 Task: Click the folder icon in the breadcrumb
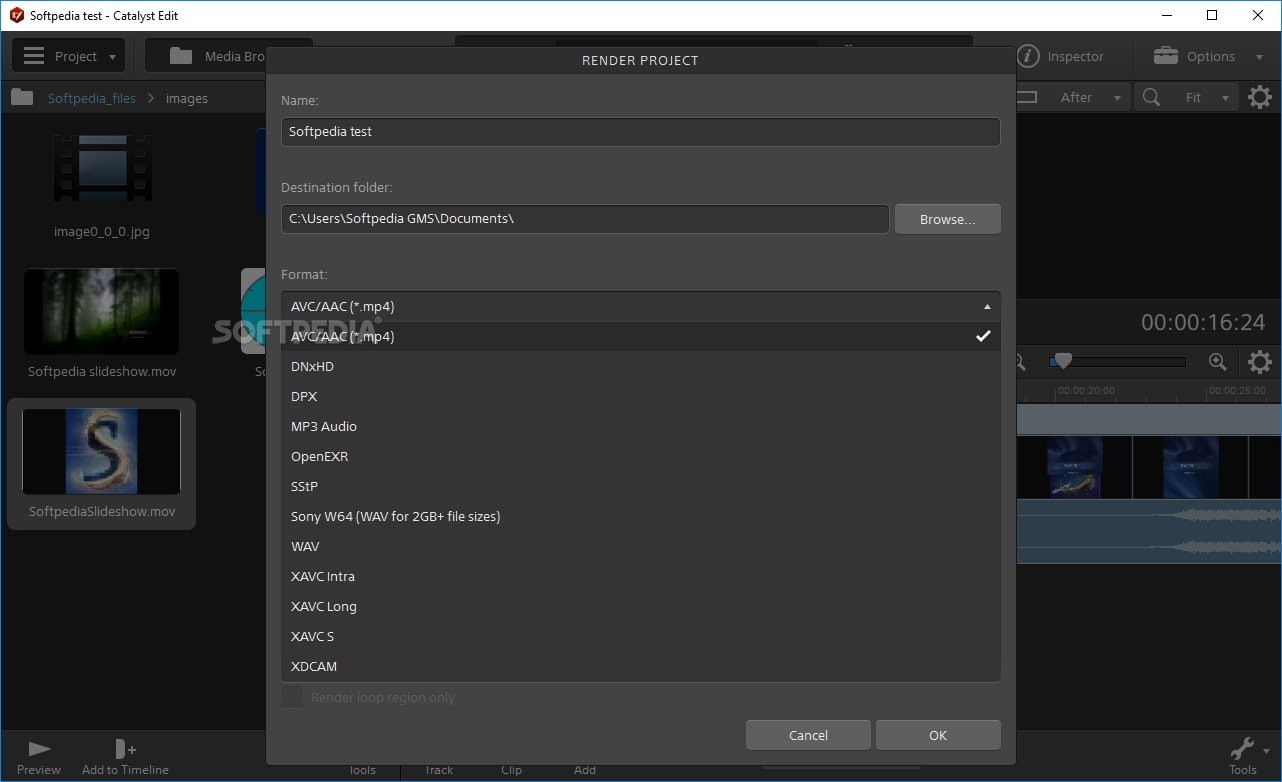click(x=22, y=98)
